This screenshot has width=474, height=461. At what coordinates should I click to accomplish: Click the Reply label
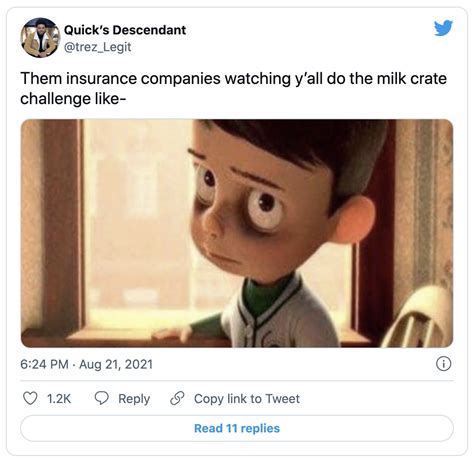pos(134,399)
